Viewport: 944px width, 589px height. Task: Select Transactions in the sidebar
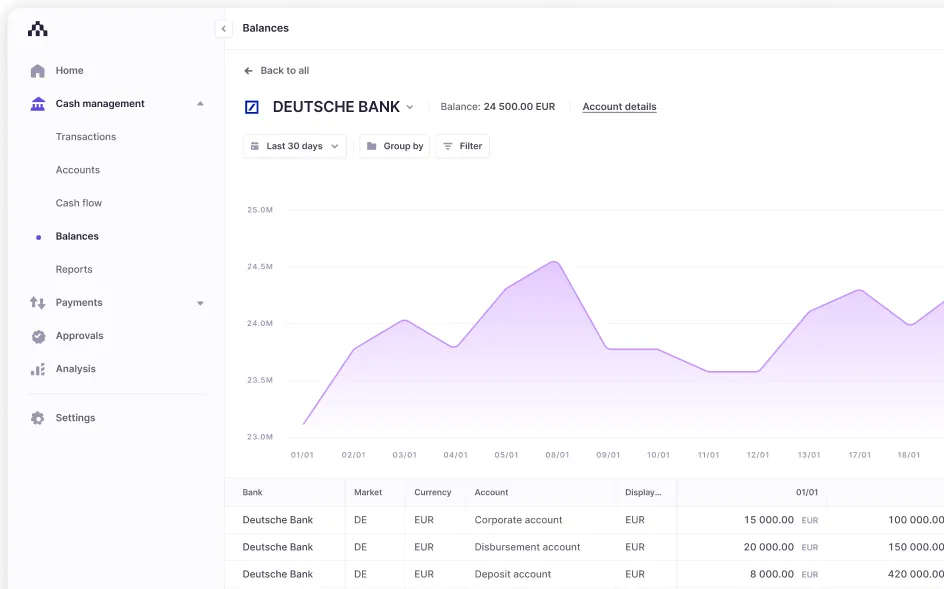click(x=84, y=137)
